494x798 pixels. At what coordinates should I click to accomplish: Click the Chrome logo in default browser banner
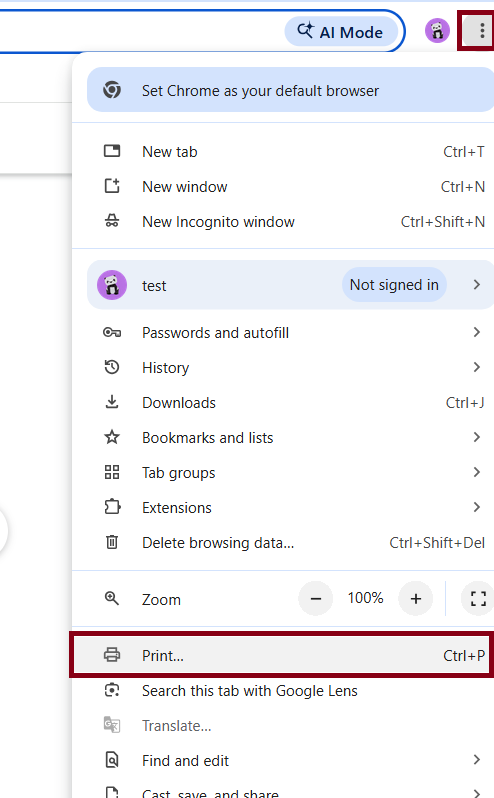[112, 90]
